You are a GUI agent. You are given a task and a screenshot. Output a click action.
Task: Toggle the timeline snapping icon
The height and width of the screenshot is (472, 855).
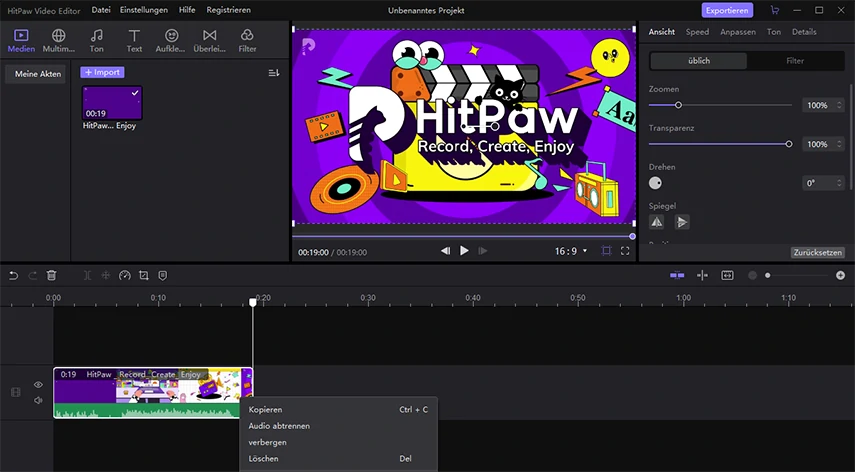point(677,276)
